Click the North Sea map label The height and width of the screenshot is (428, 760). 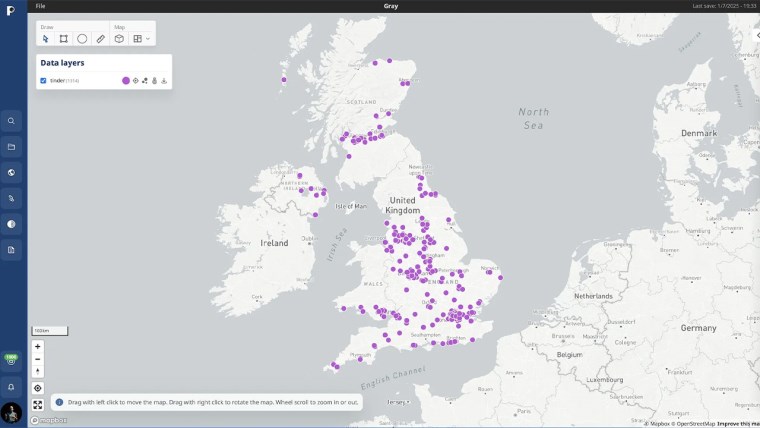(534, 119)
